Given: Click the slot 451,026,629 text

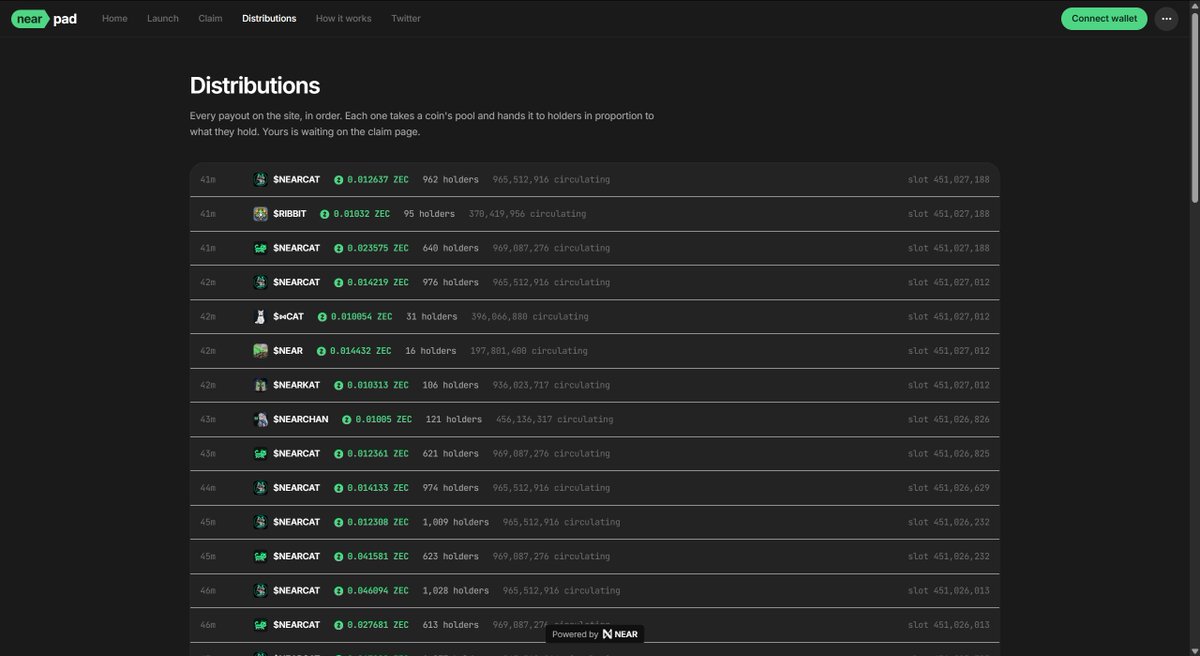Looking at the screenshot, I should 949,488.
